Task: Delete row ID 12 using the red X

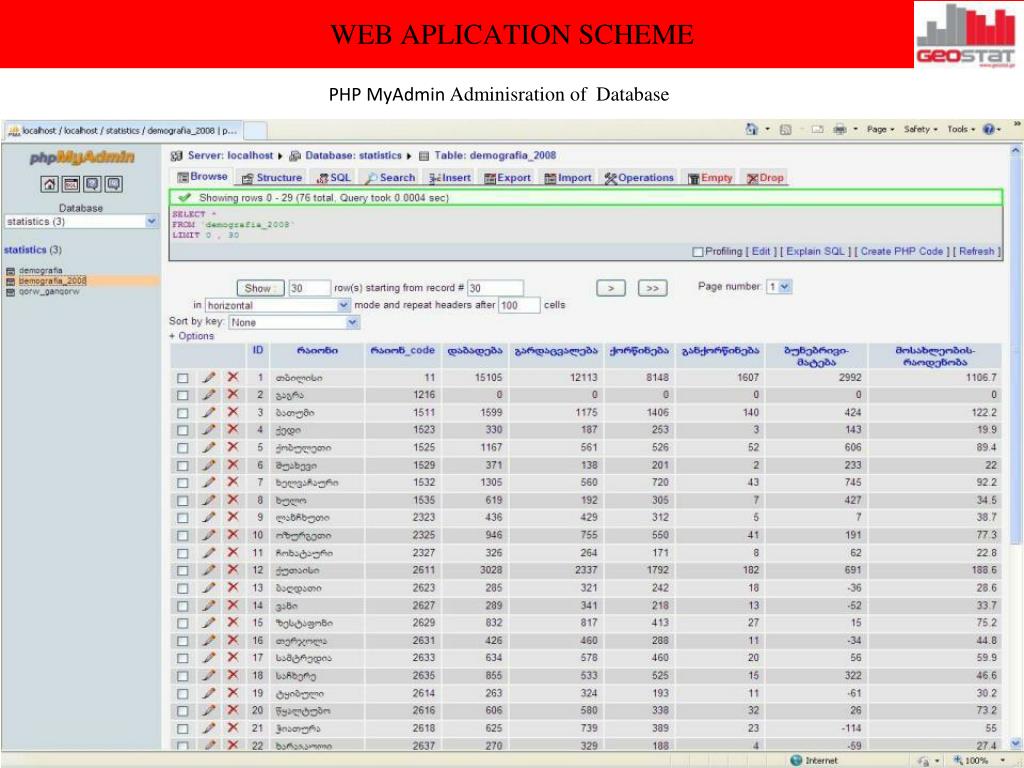Action: click(x=232, y=569)
